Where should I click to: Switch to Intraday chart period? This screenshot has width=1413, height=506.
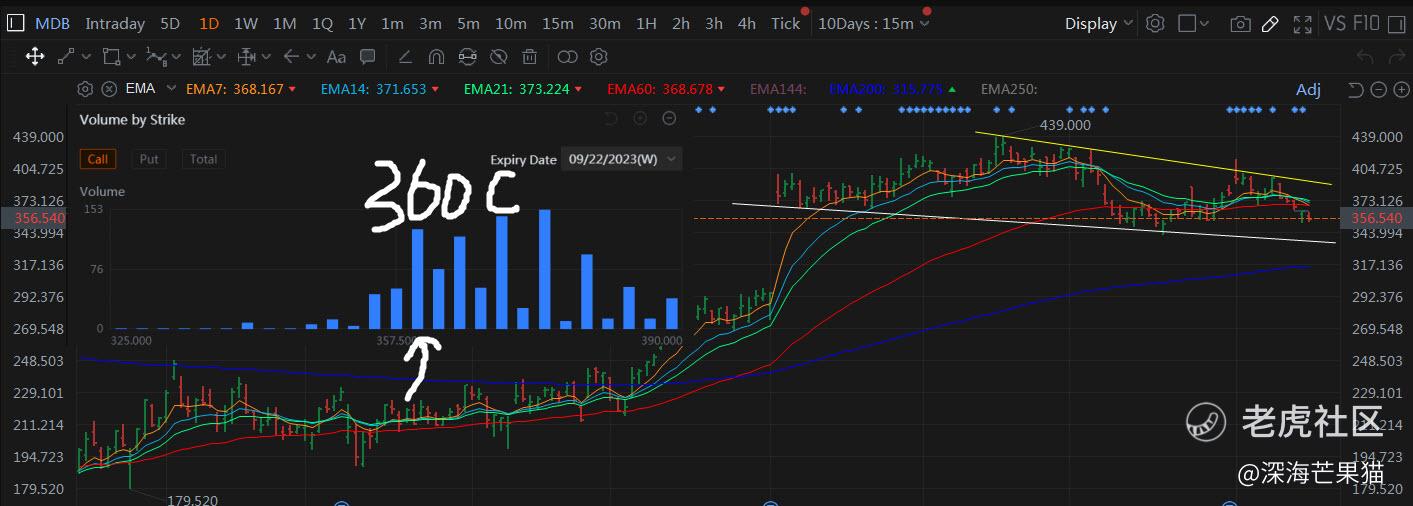(x=115, y=23)
